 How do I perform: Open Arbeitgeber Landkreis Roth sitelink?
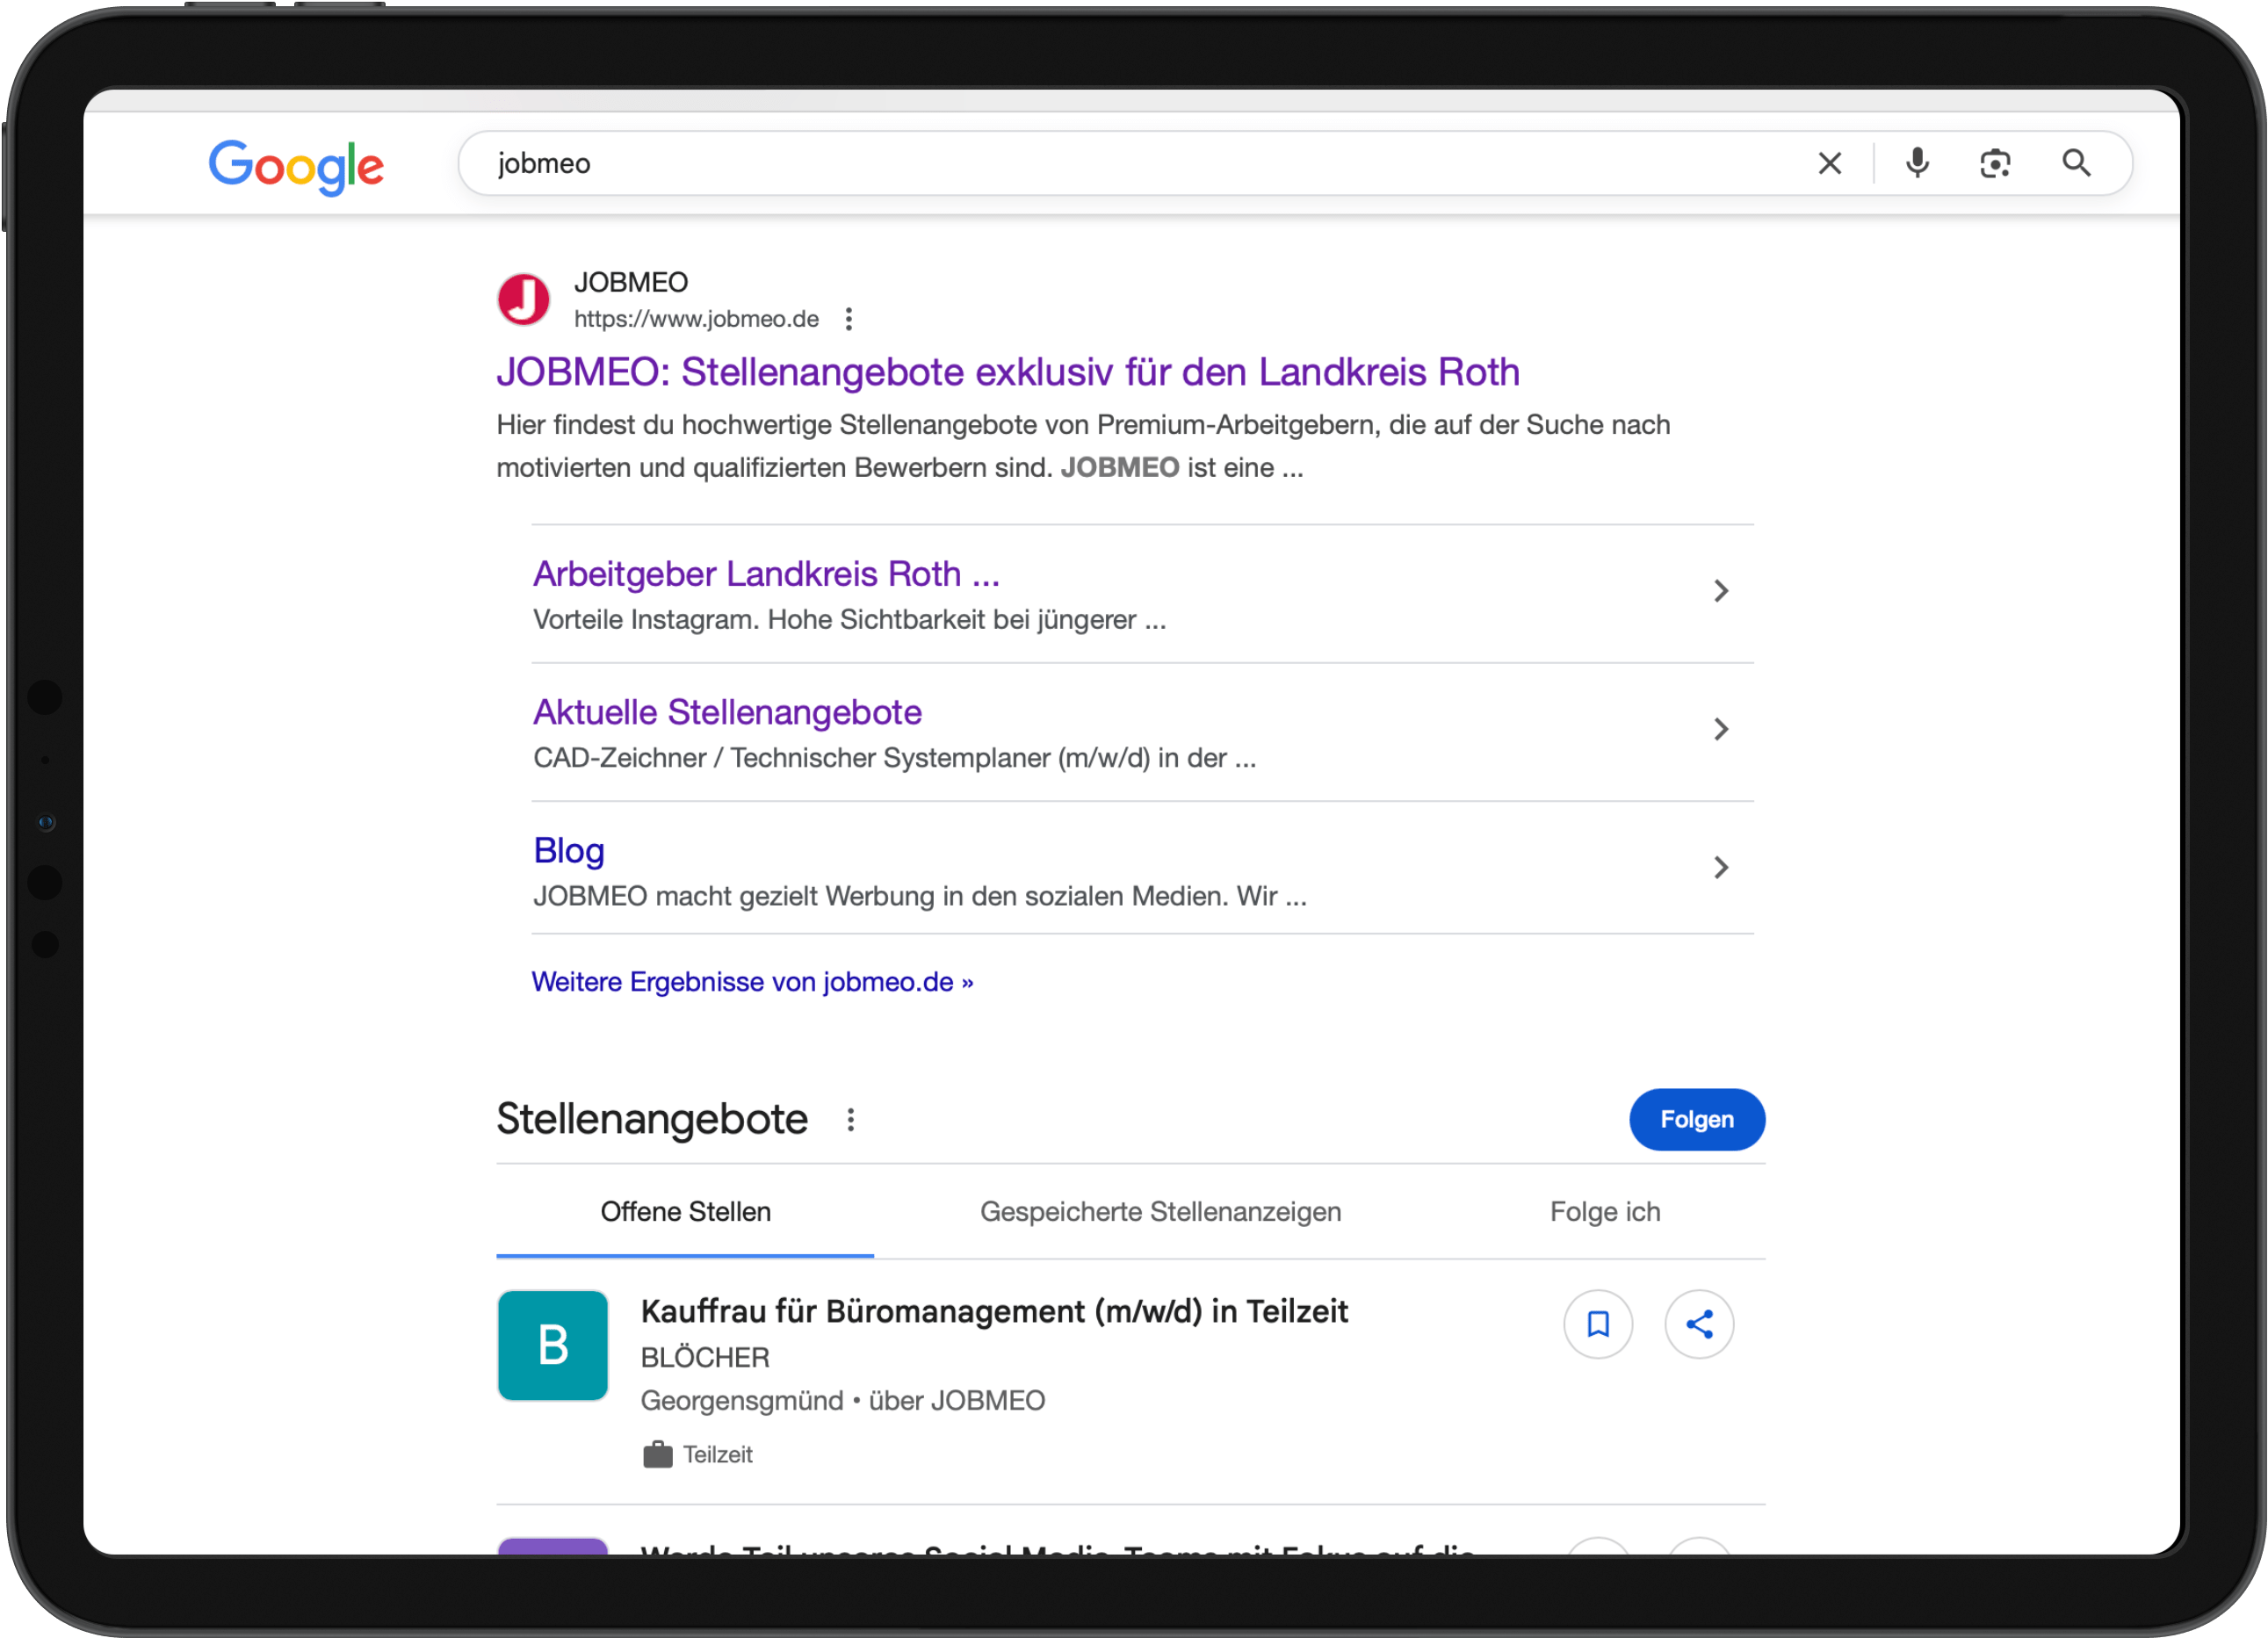pyautogui.click(x=766, y=574)
